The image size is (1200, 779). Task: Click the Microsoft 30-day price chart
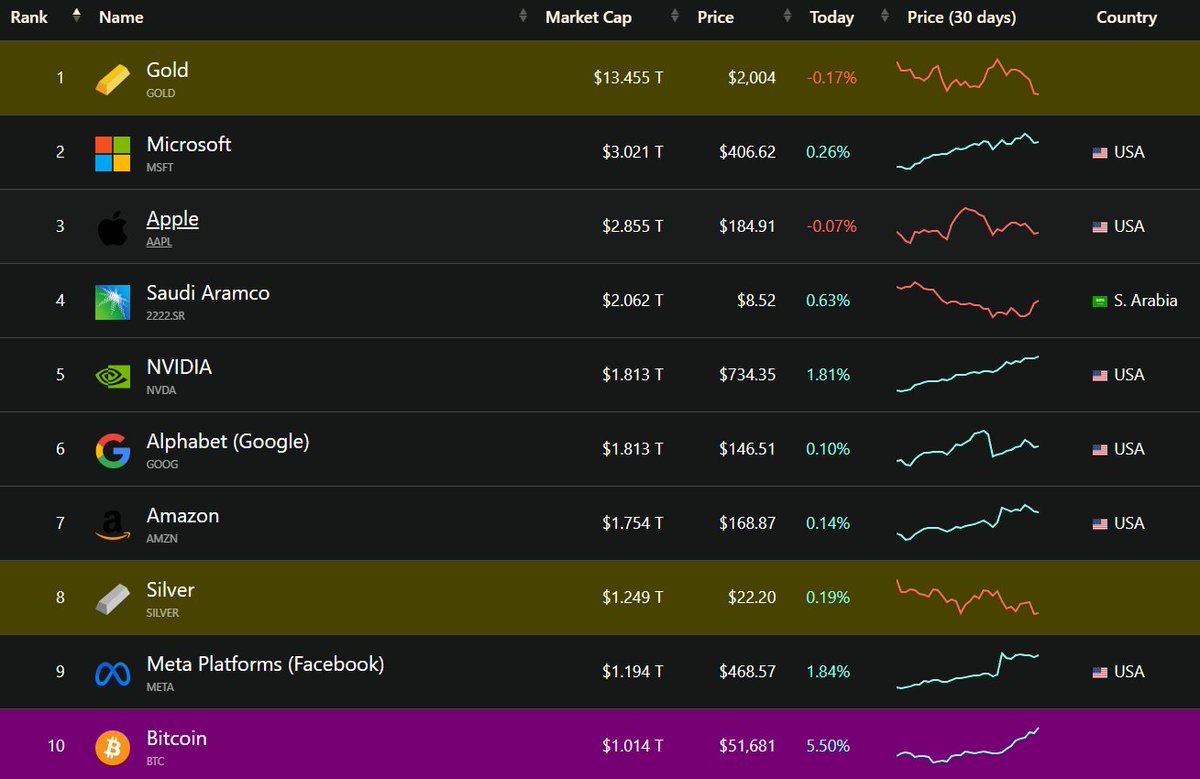(968, 151)
